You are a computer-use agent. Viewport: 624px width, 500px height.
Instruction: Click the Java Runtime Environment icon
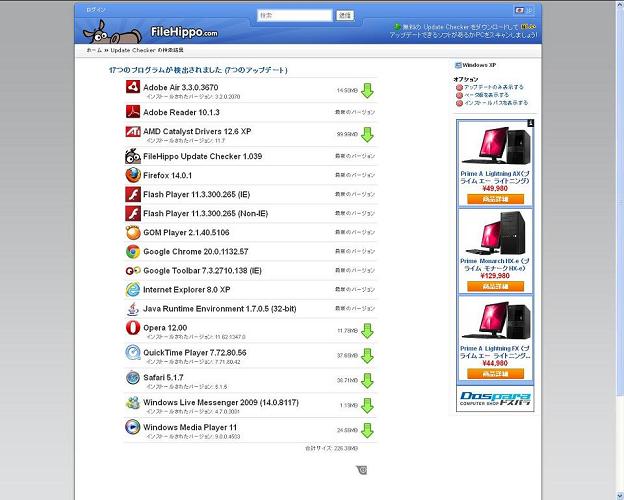click(133, 309)
